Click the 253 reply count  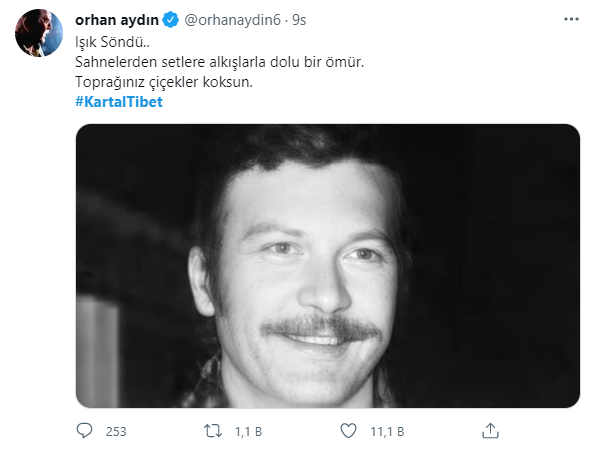[x=116, y=432]
